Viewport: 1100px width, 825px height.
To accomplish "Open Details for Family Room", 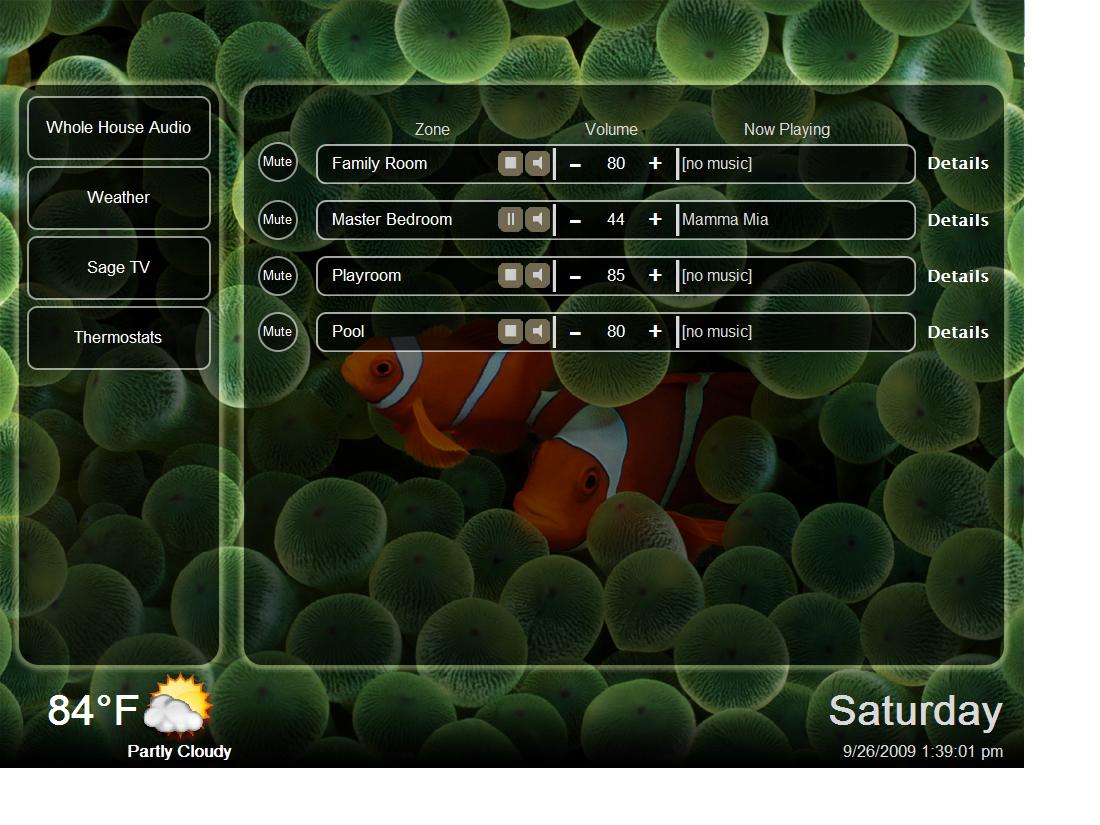I will point(958,163).
